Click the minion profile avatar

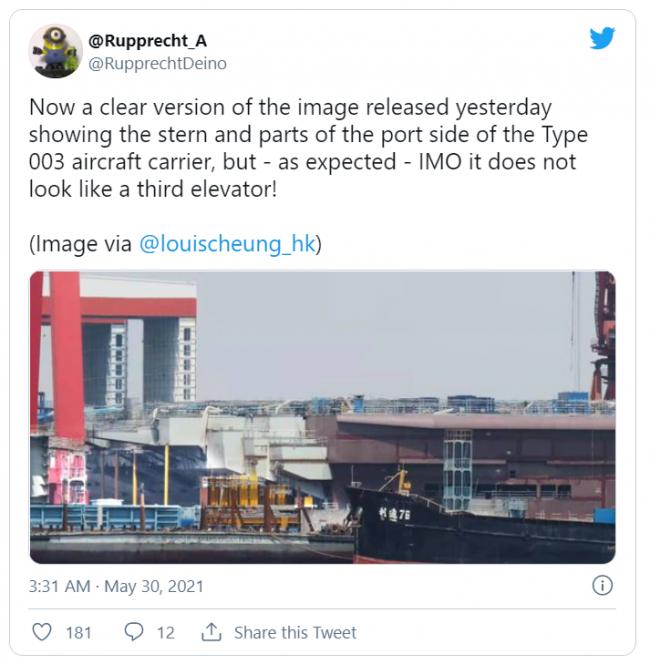point(55,50)
